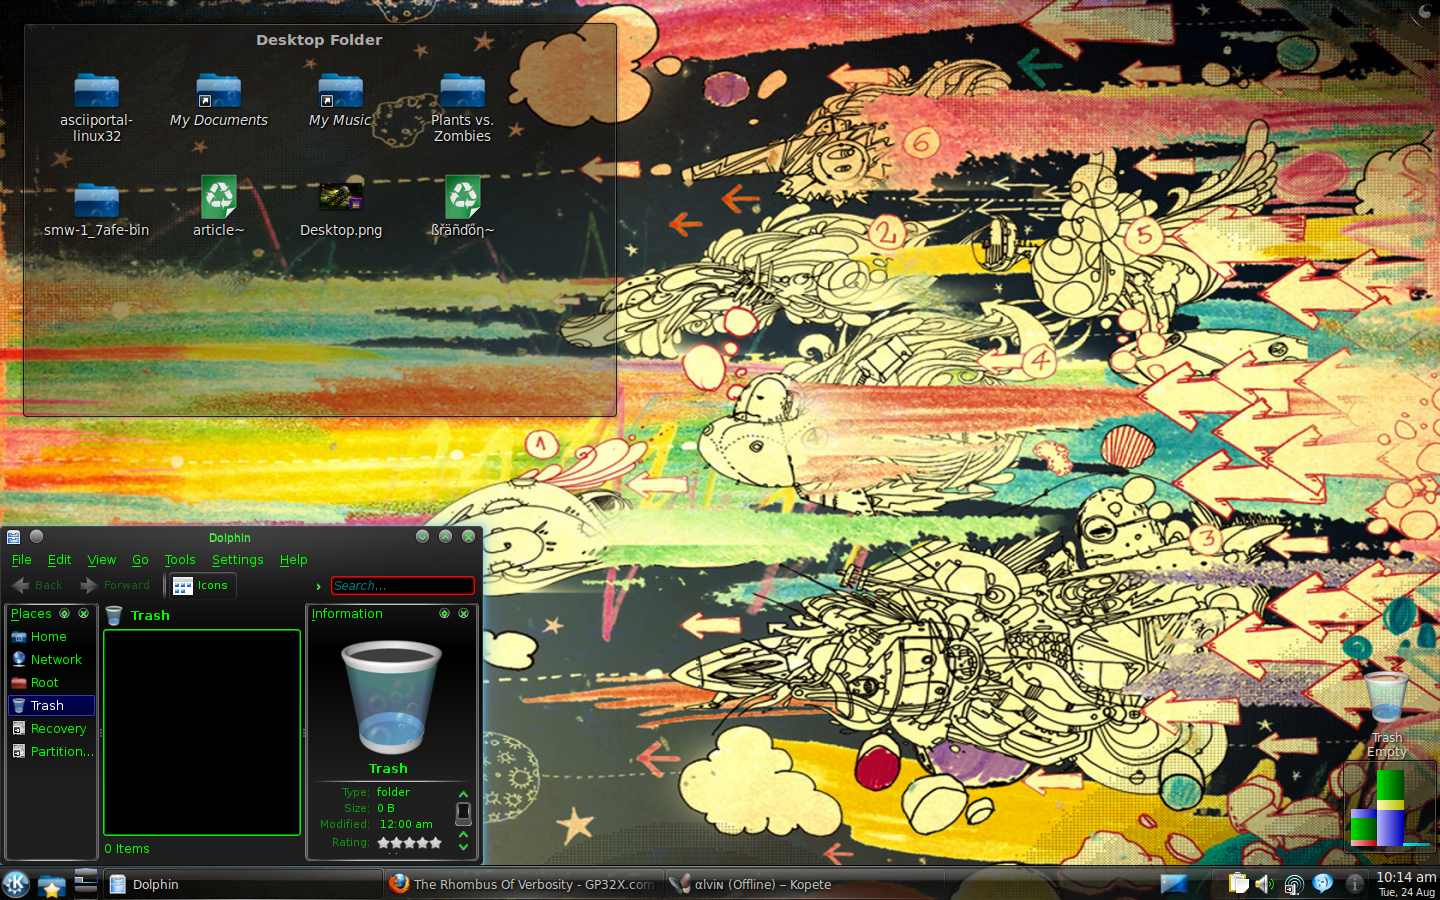
Task: Open the View menu in Dolphin
Action: coord(101,560)
